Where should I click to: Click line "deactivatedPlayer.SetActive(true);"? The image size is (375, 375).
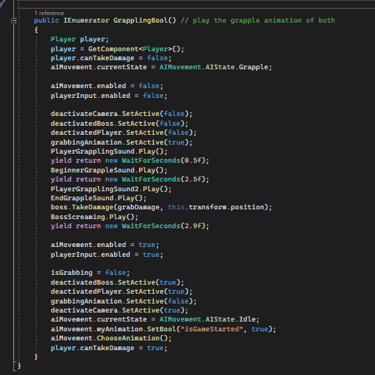point(122,291)
